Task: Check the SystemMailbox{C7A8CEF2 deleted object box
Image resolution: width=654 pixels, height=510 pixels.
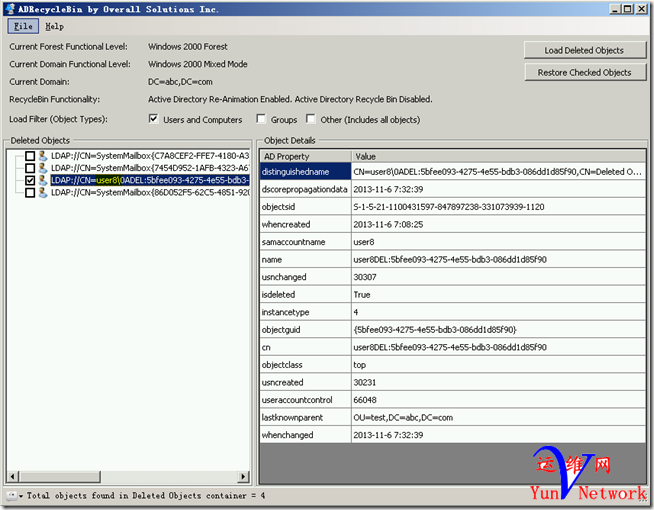Action: [x=30, y=156]
